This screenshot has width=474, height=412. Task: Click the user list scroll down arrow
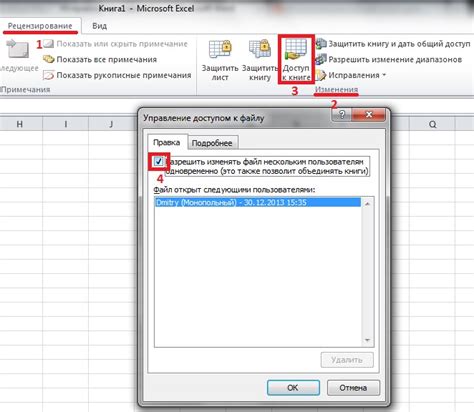[367, 340]
